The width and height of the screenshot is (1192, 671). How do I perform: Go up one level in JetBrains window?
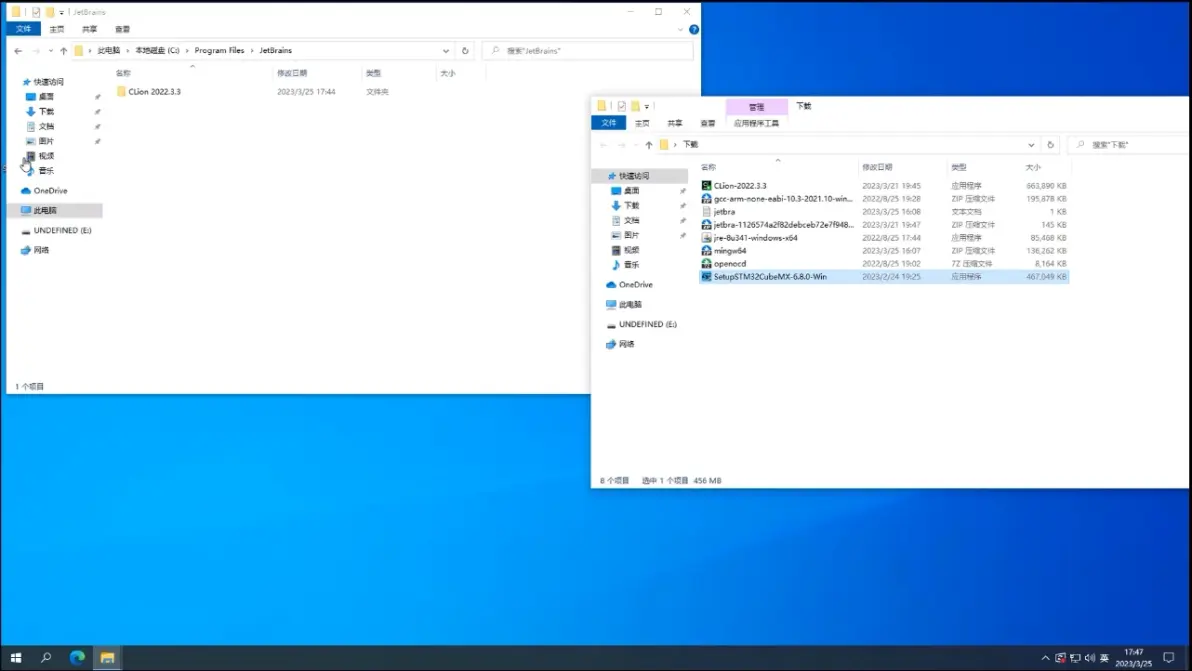coord(64,51)
